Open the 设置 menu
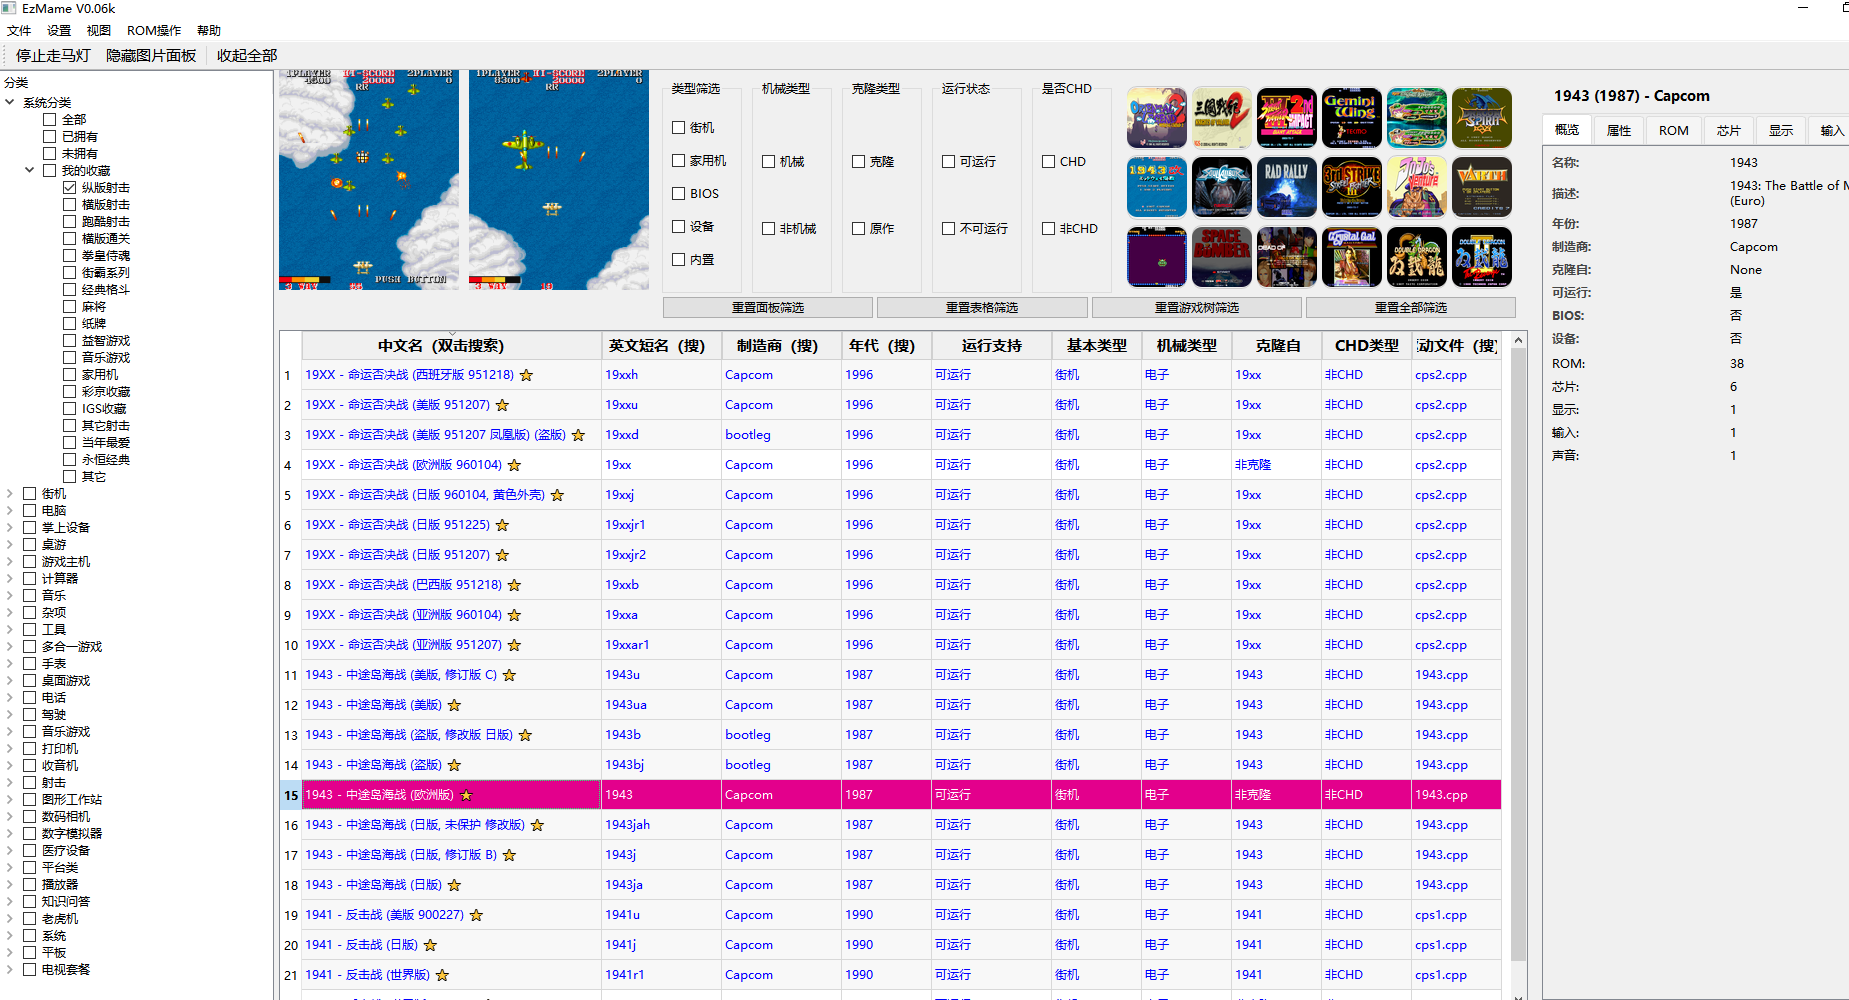Viewport: 1849px width, 1000px height. click(59, 31)
